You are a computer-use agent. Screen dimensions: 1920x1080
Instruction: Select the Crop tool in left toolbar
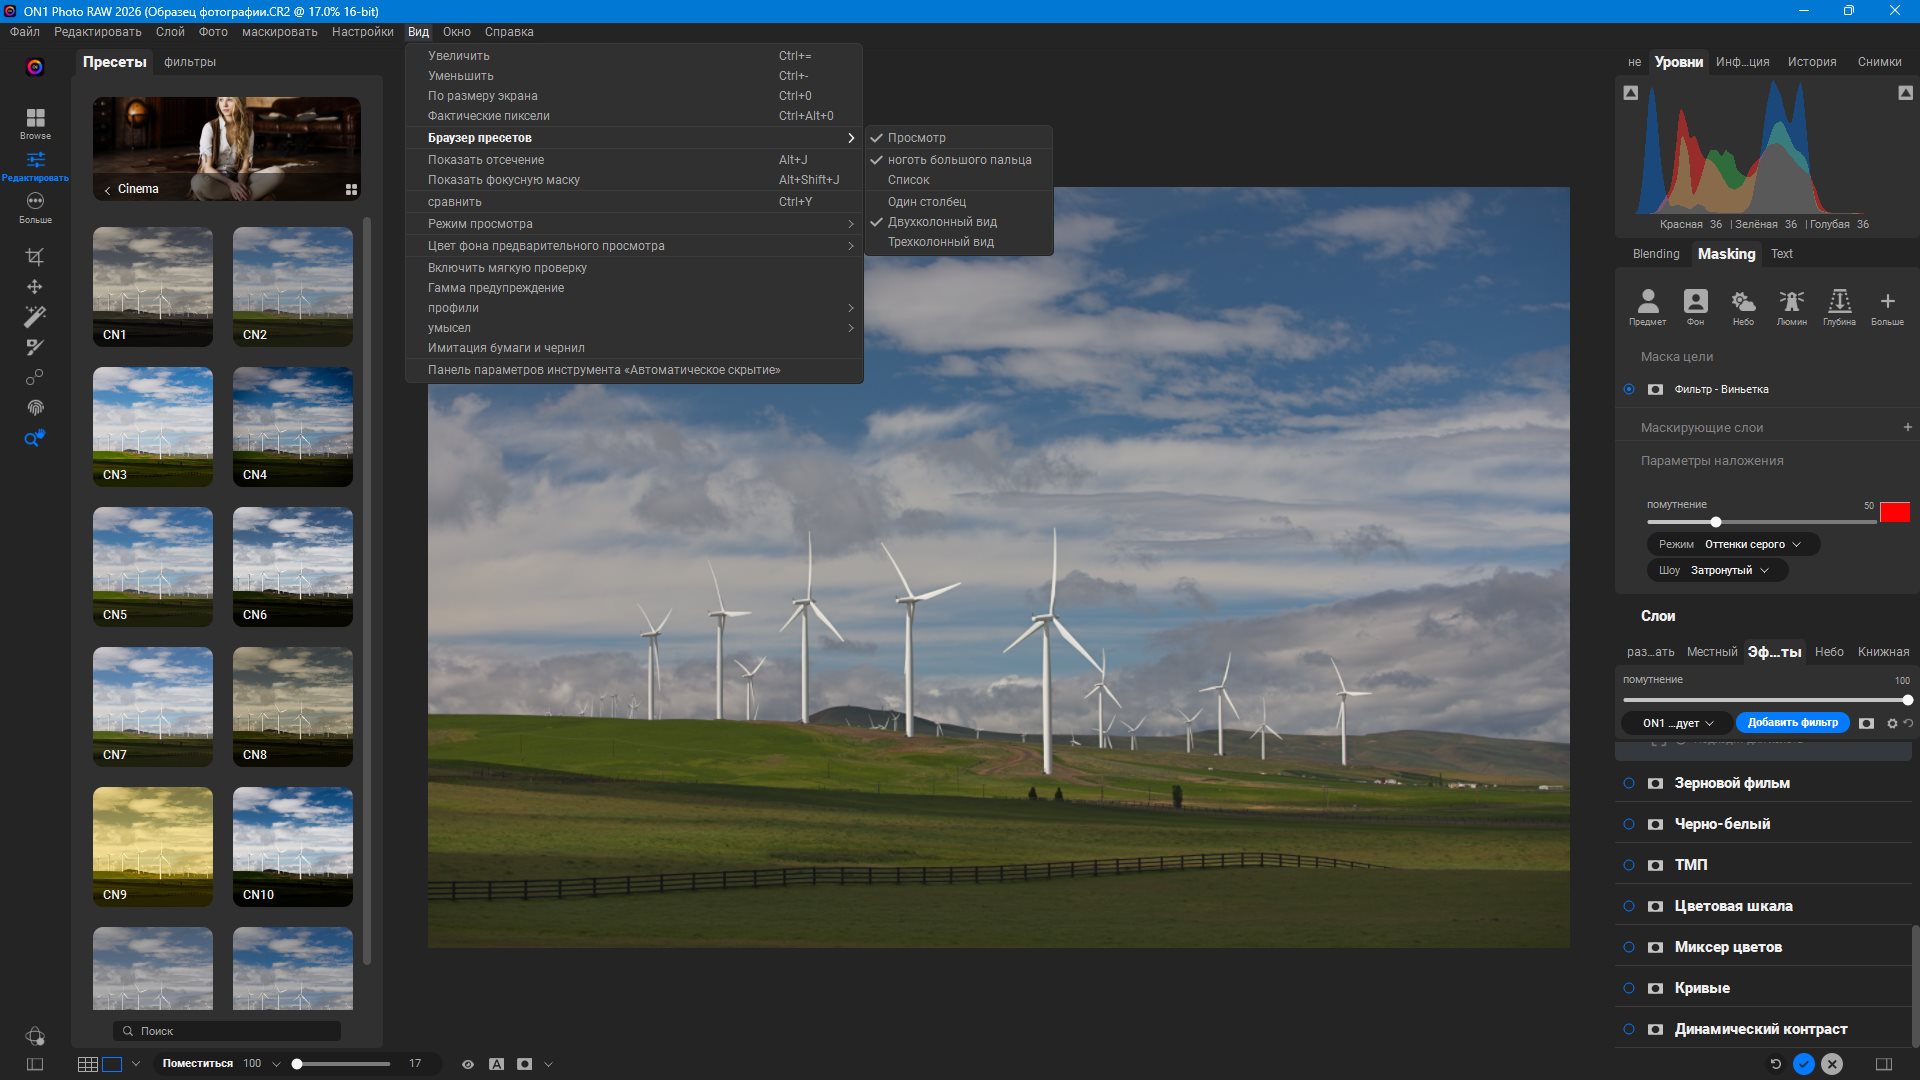tap(35, 257)
